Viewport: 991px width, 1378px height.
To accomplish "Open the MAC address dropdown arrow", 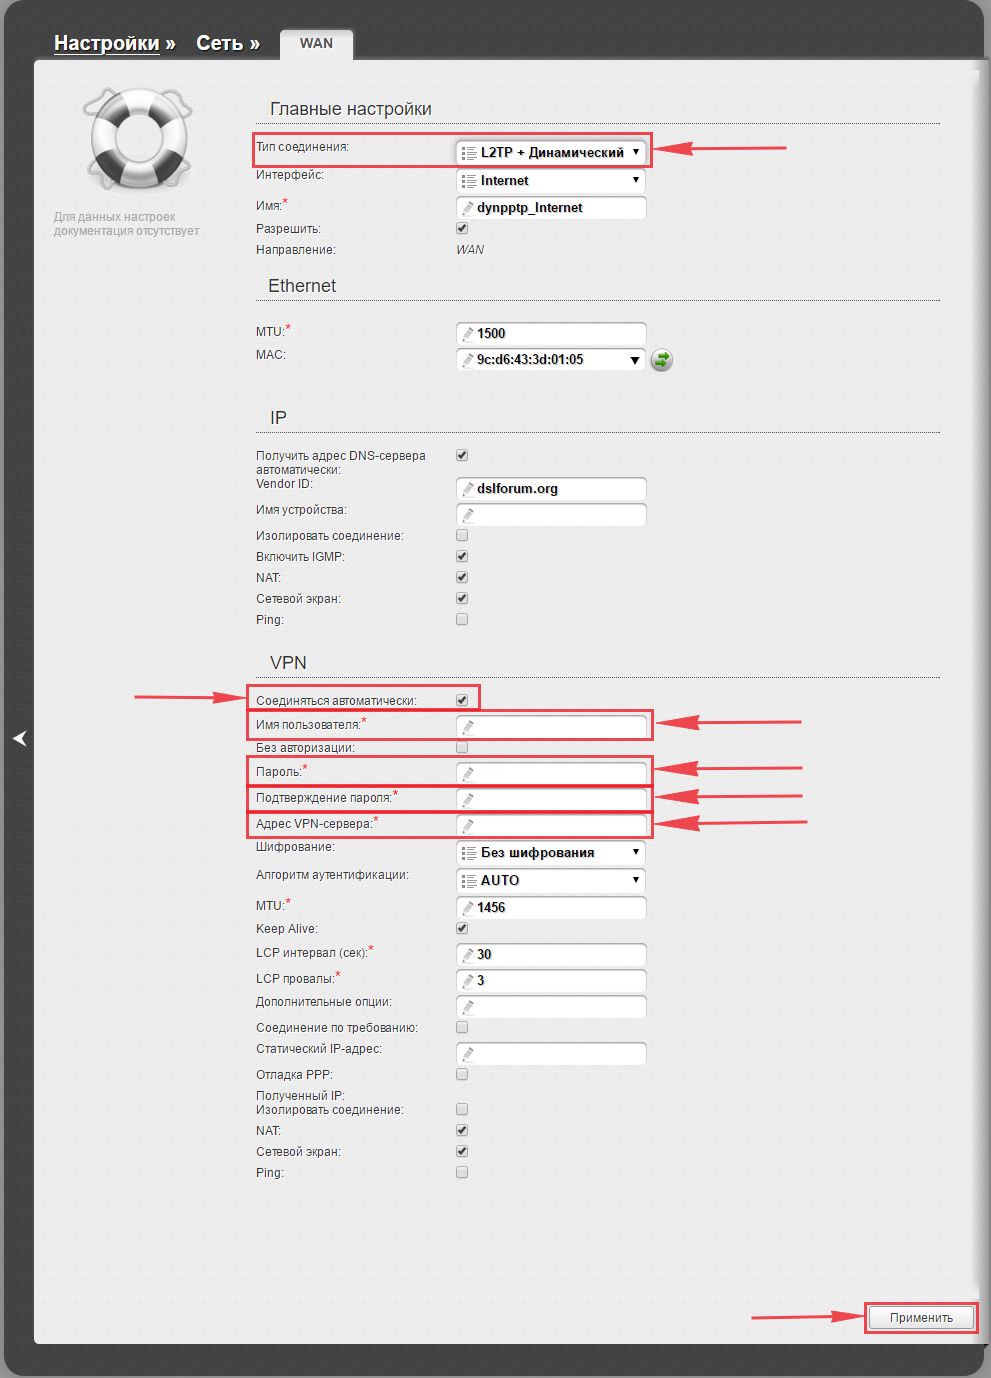I will click(x=634, y=360).
